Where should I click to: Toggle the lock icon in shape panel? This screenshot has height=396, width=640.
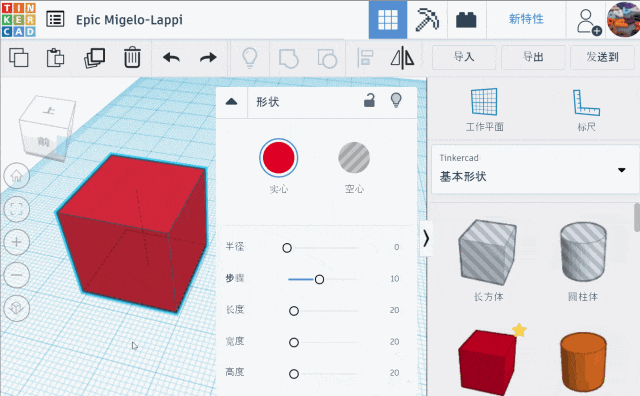point(369,100)
